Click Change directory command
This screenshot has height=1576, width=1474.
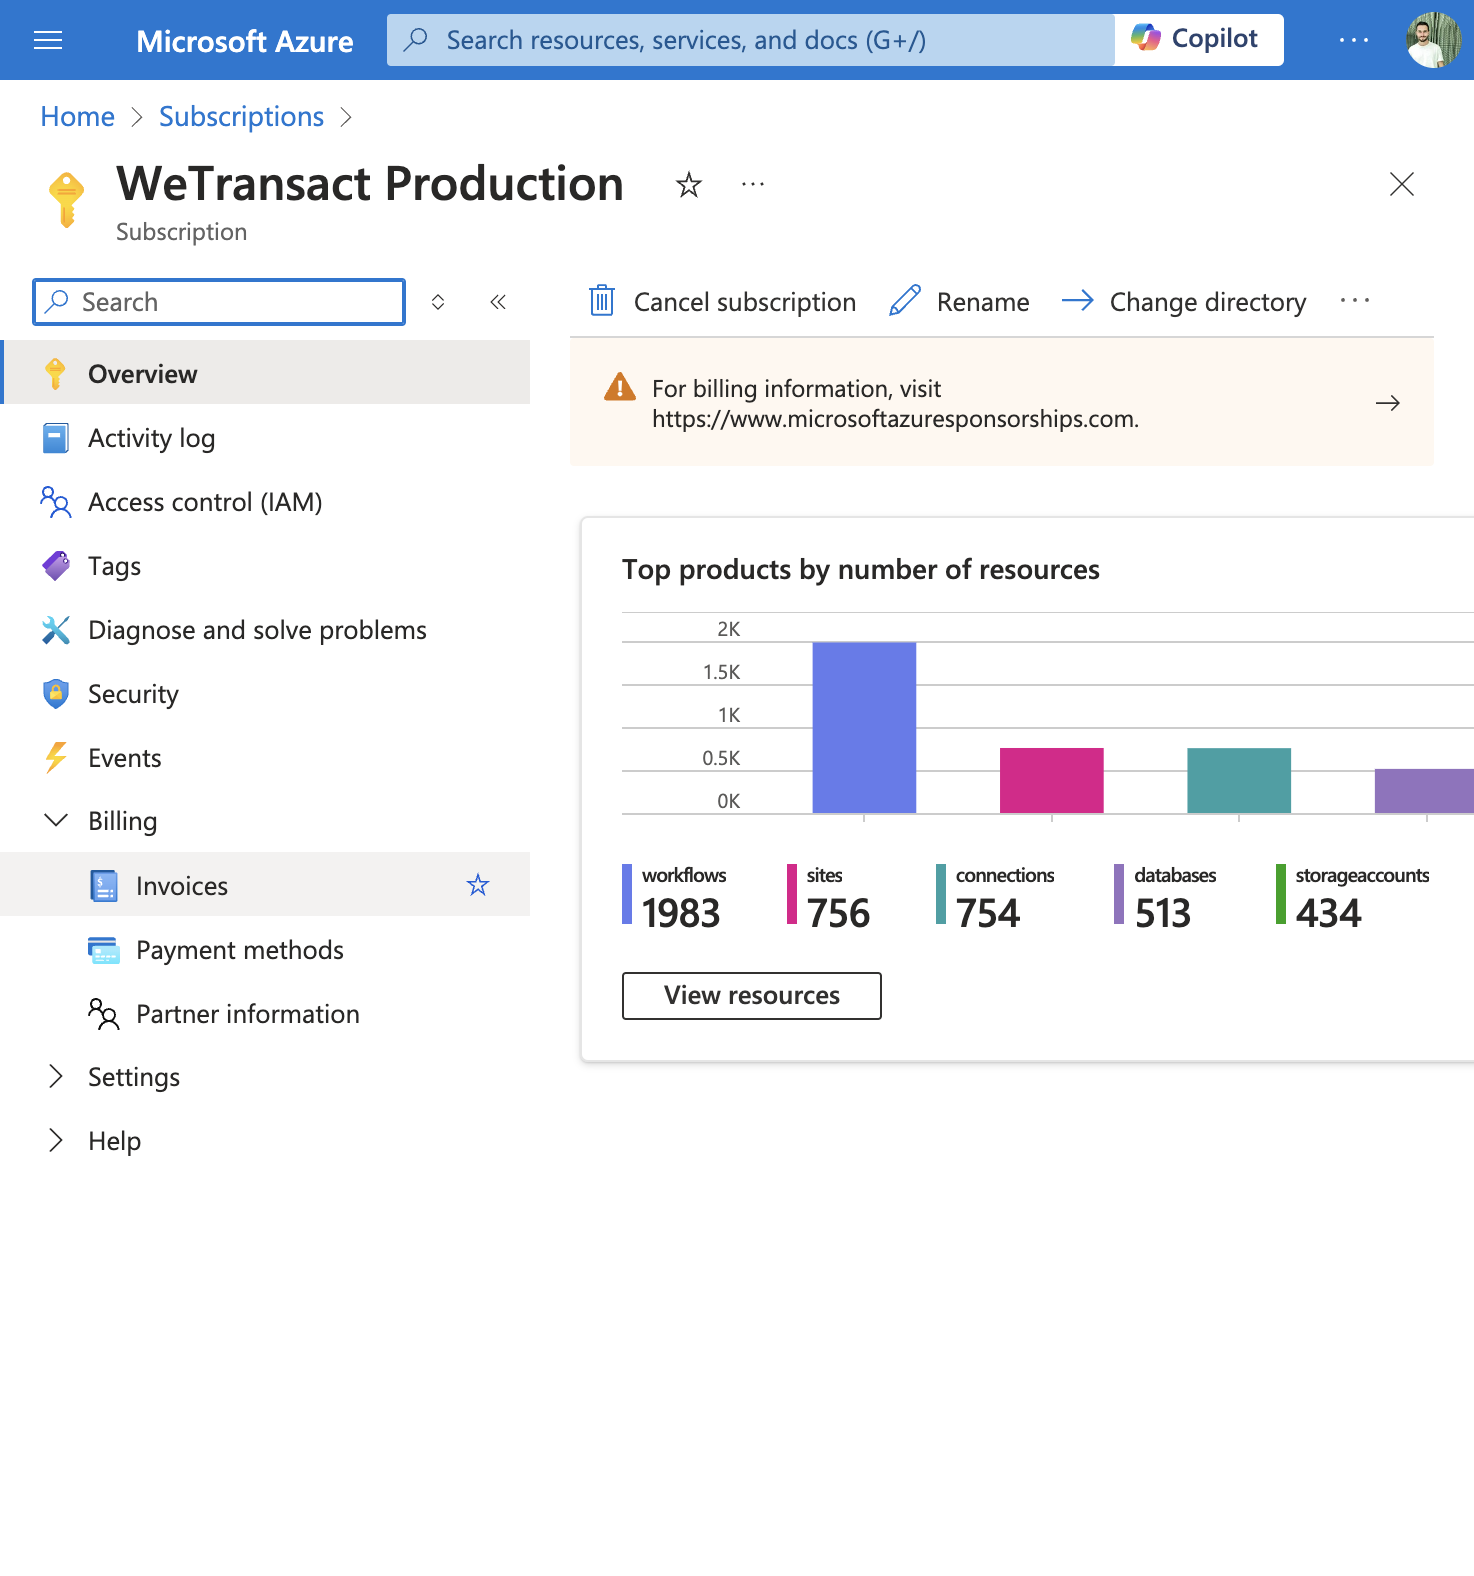click(1184, 301)
